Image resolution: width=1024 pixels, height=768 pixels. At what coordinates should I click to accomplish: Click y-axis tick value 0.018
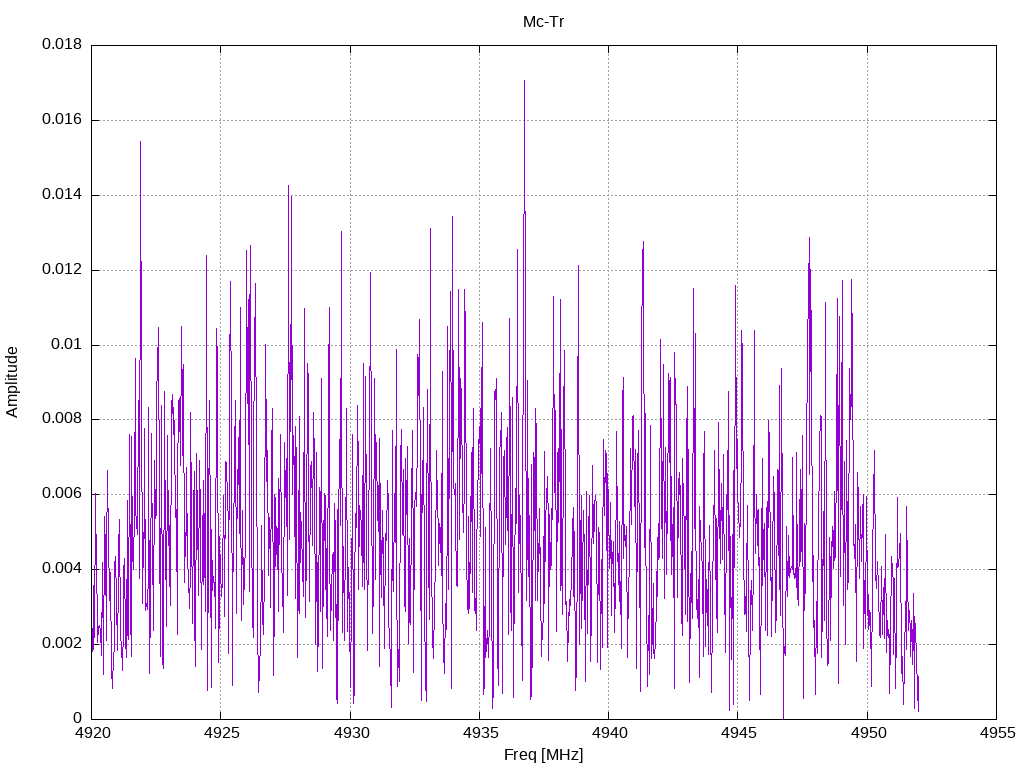[x=62, y=44]
